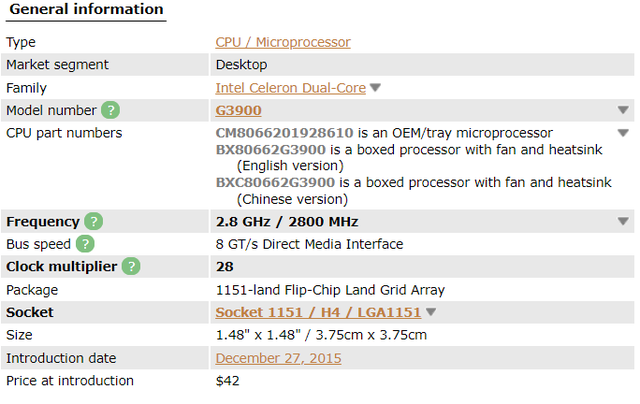640x404 pixels.
Task: Open the Bus speed help icon
Action: (86, 244)
